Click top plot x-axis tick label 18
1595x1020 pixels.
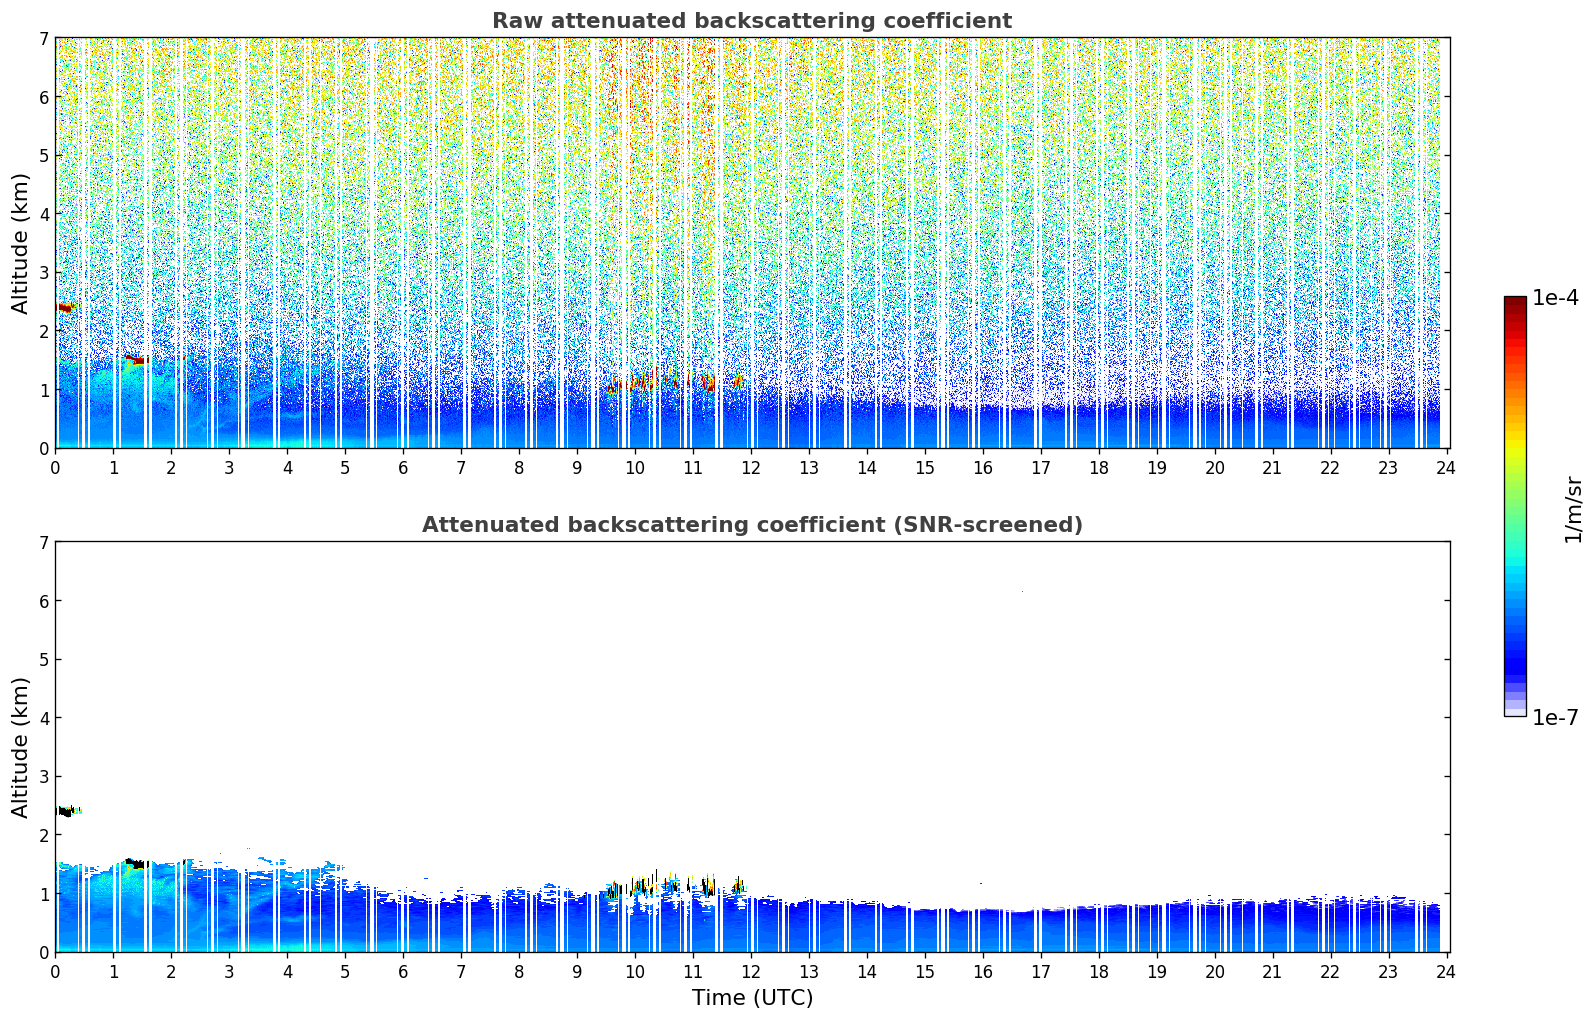coord(1099,468)
